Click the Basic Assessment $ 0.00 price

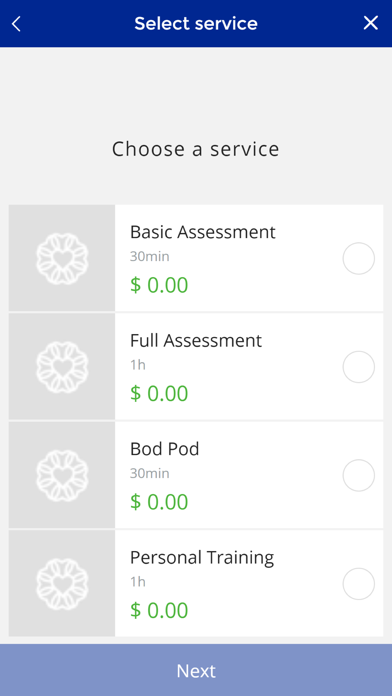tap(159, 285)
